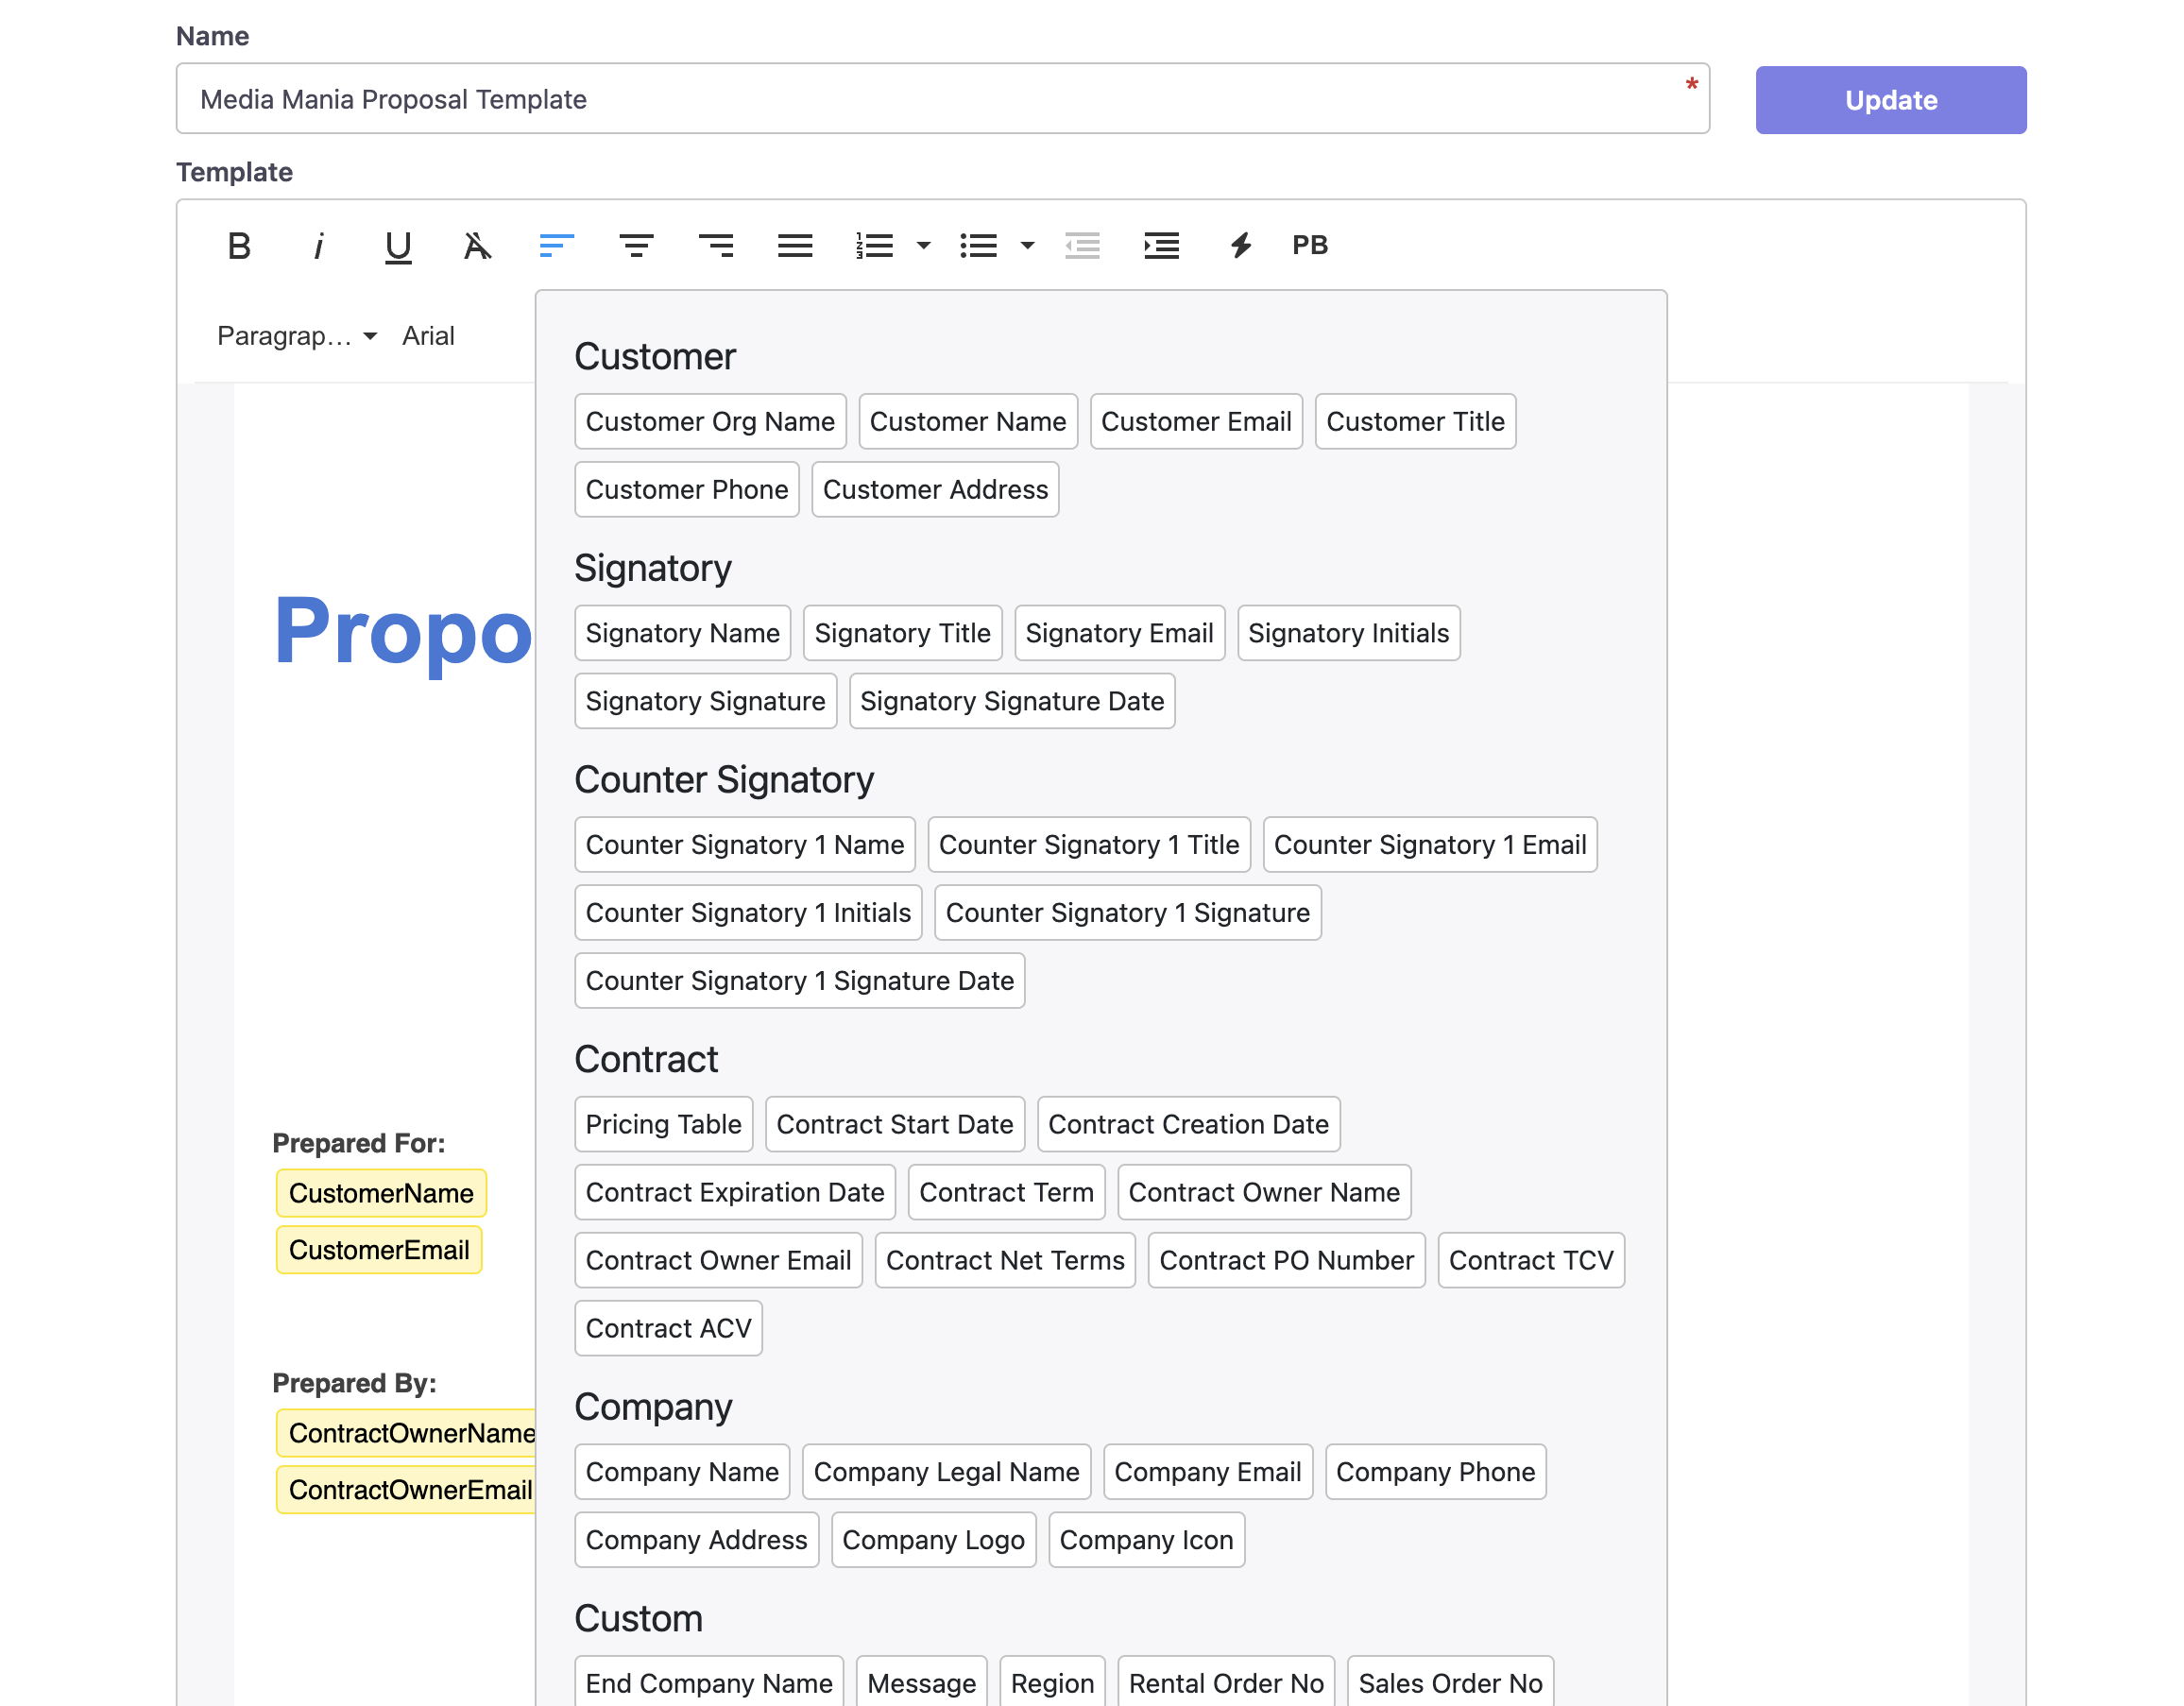The height and width of the screenshot is (1706, 2184).
Task: Choose the Pricing Table variable
Action: click(663, 1124)
